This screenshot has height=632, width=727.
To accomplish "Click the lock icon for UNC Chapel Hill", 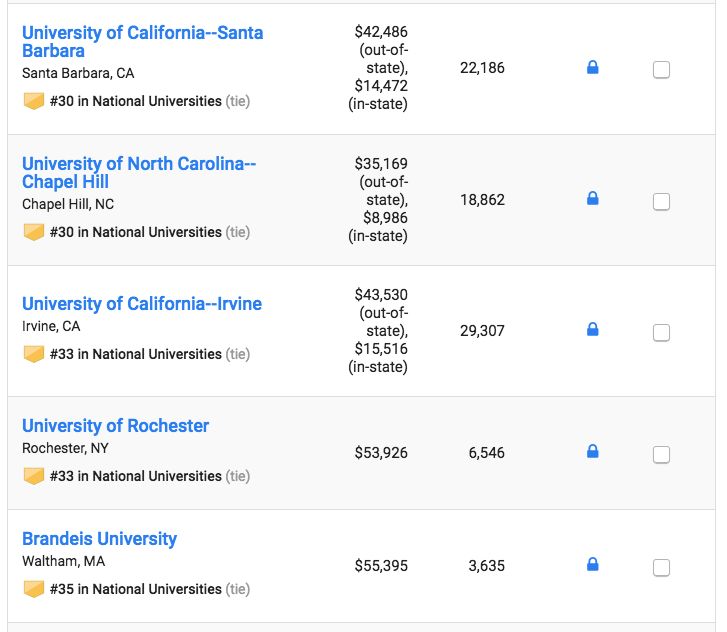I will click(x=592, y=199).
